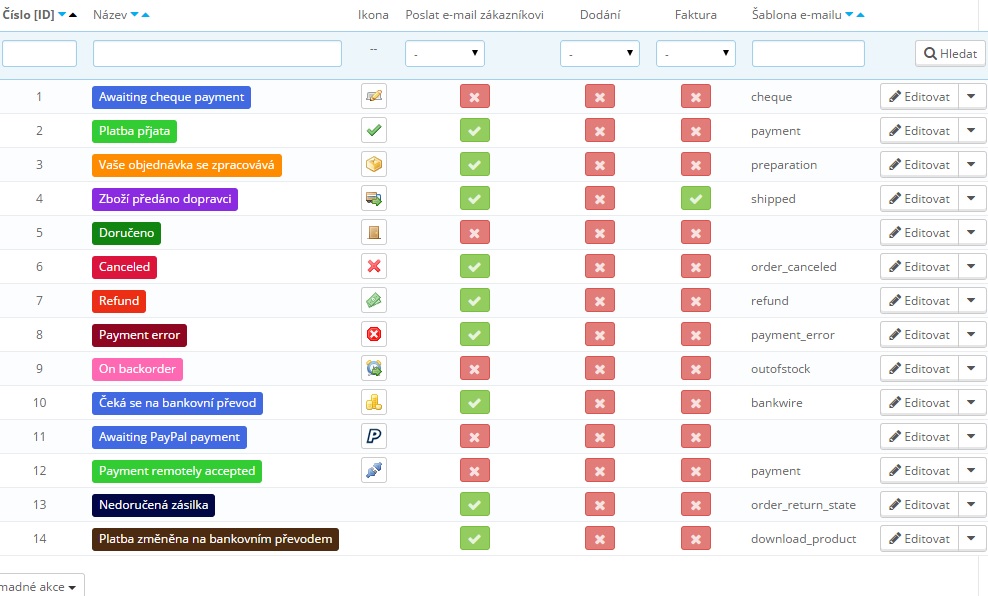Image resolution: width=988 pixels, height=596 pixels.
Task: Toggle Faktura for Refund
Action: [x=696, y=301]
